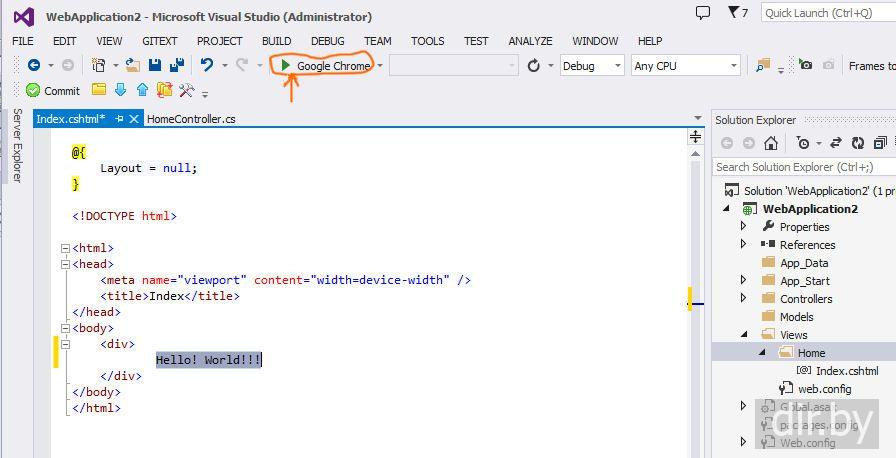
Task: Expand the Controllers folder node
Action: pyautogui.click(x=744, y=298)
